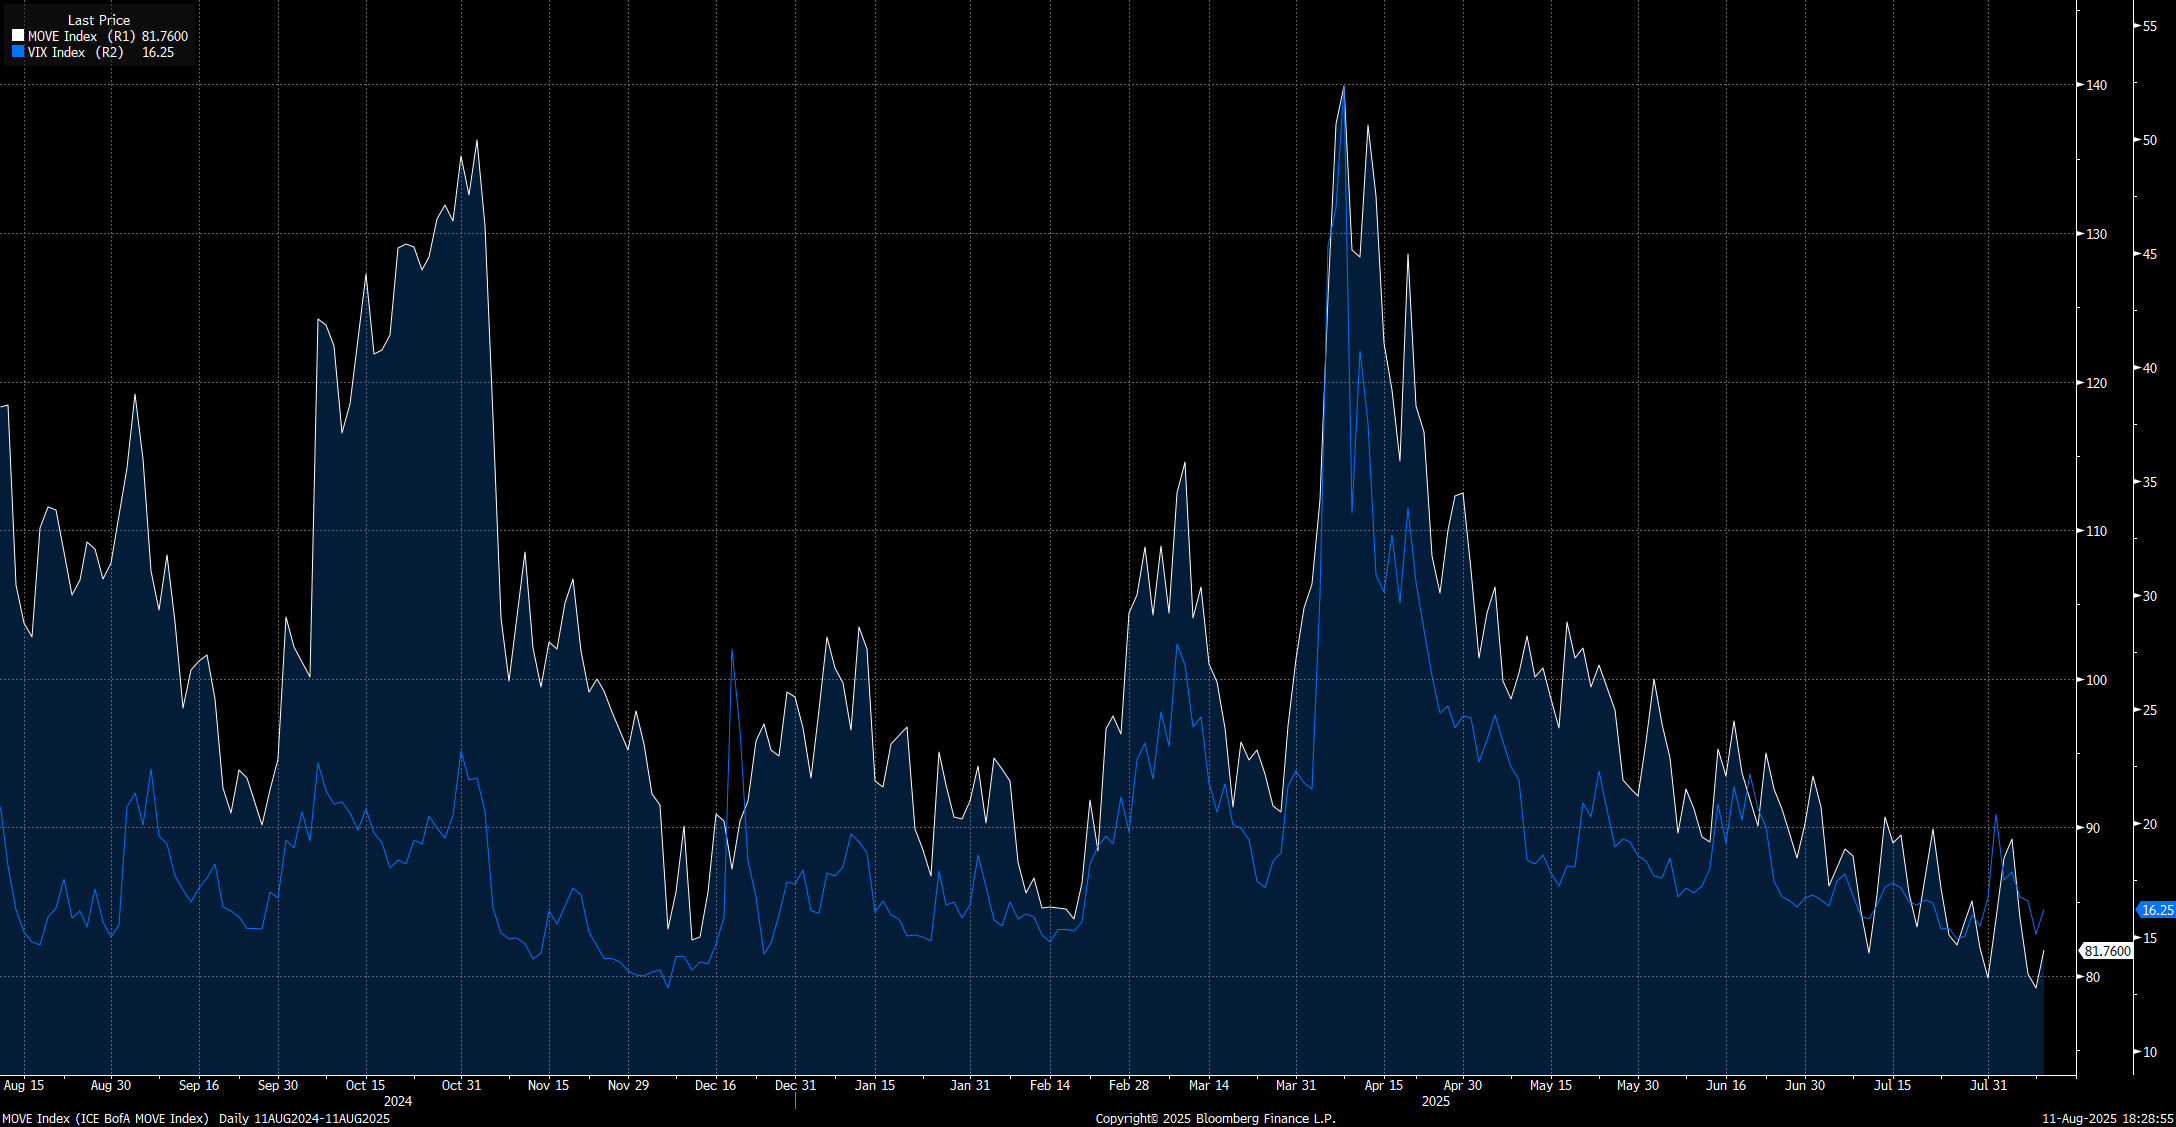The width and height of the screenshot is (2176, 1127).
Task: Click the Jul 31 date axis label
Action: (x=1988, y=1085)
